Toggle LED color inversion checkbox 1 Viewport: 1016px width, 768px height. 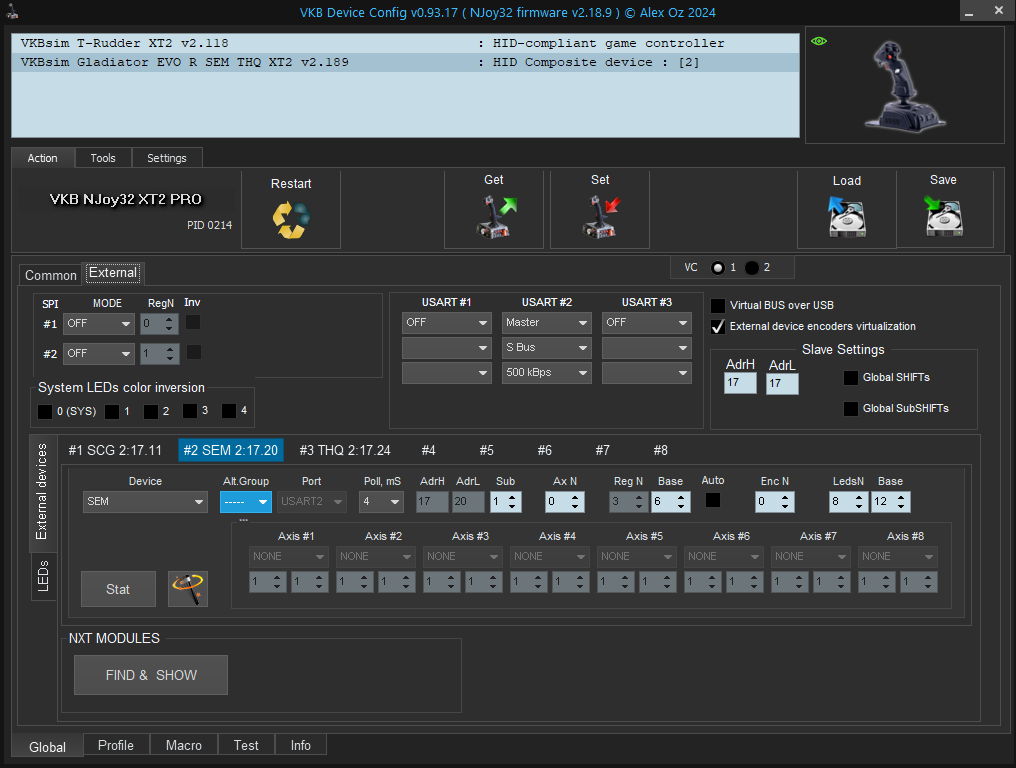pyautogui.click(x=112, y=412)
